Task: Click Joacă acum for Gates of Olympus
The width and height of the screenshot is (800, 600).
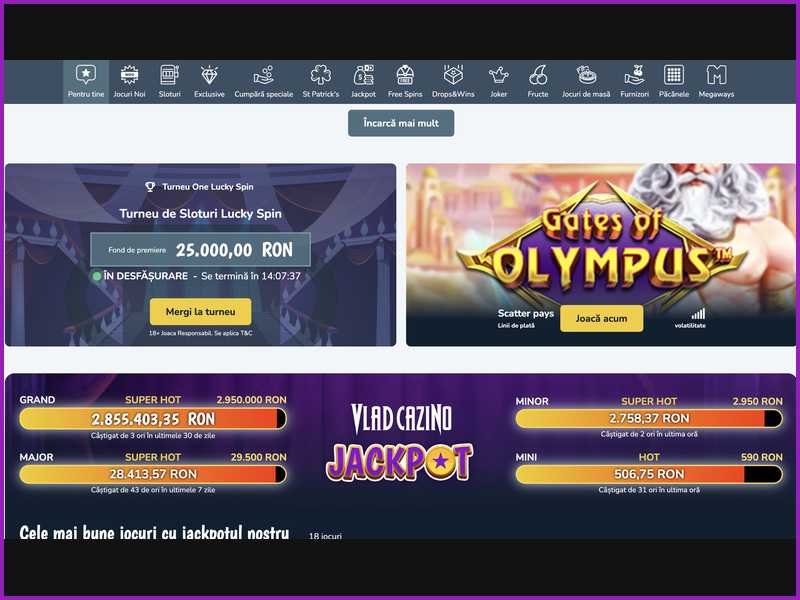Action: (x=601, y=317)
